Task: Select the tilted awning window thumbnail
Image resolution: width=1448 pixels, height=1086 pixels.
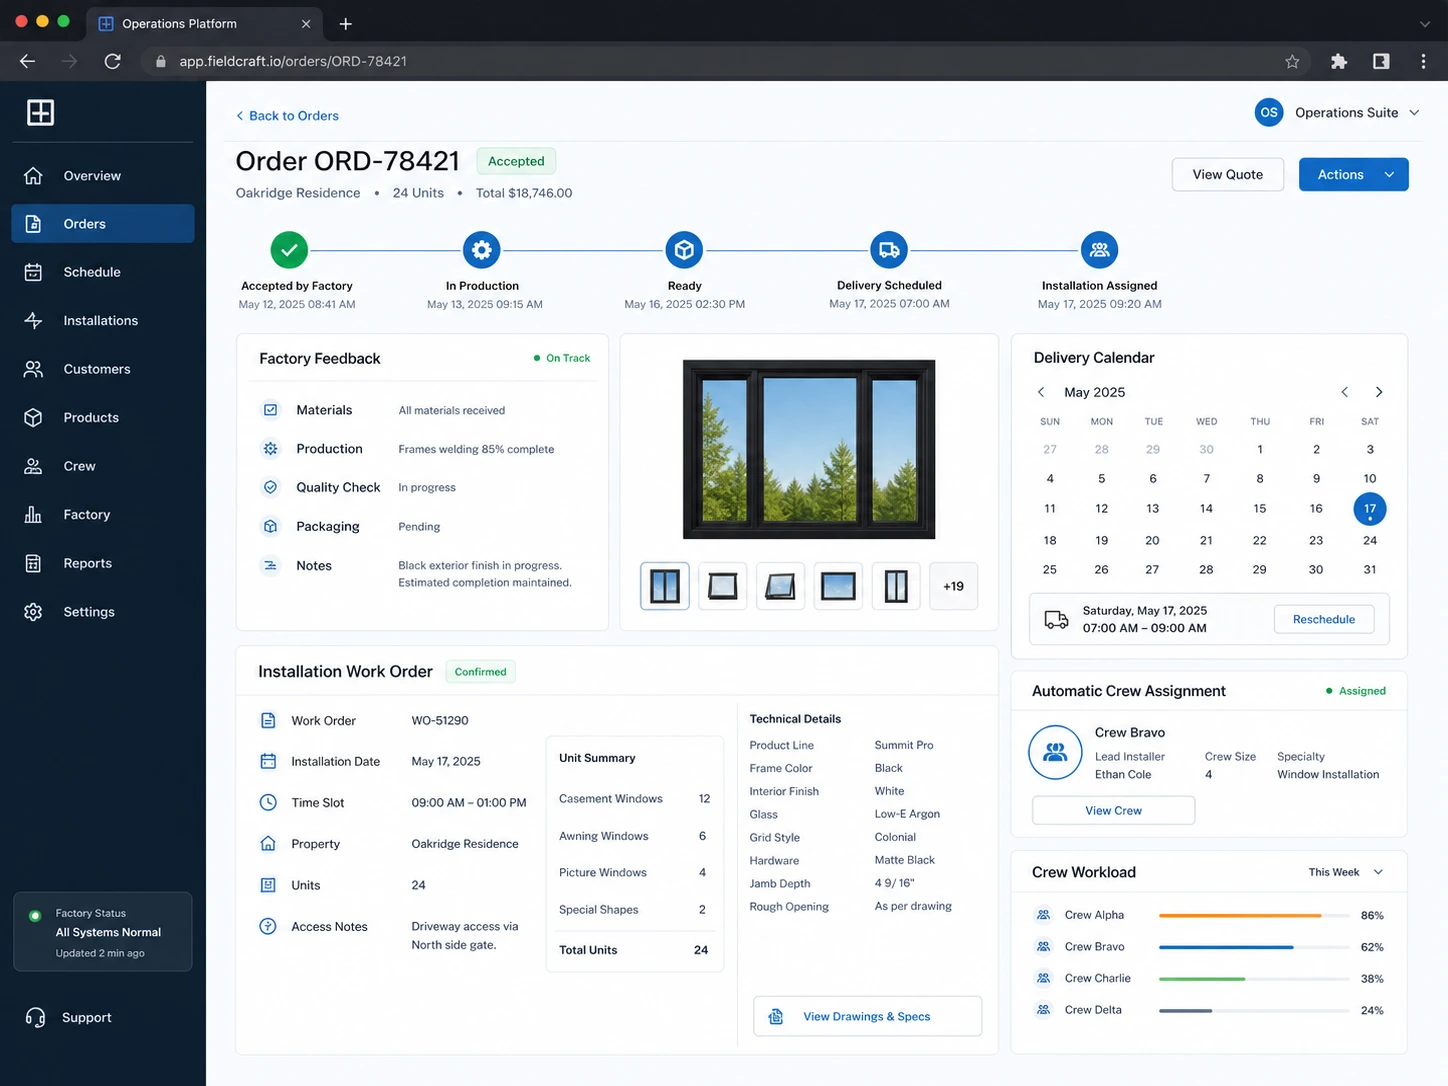Action: (x=780, y=586)
